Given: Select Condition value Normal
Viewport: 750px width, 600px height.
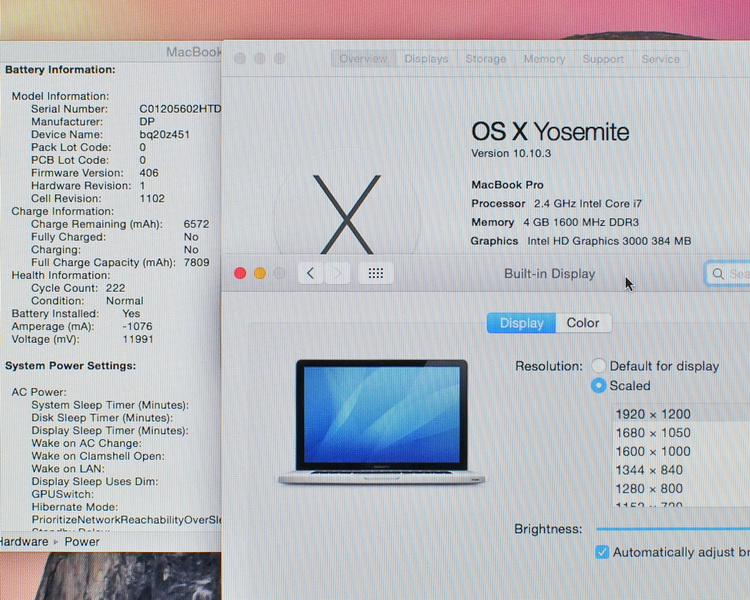Looking at the screenshot, I should point(124,300).
